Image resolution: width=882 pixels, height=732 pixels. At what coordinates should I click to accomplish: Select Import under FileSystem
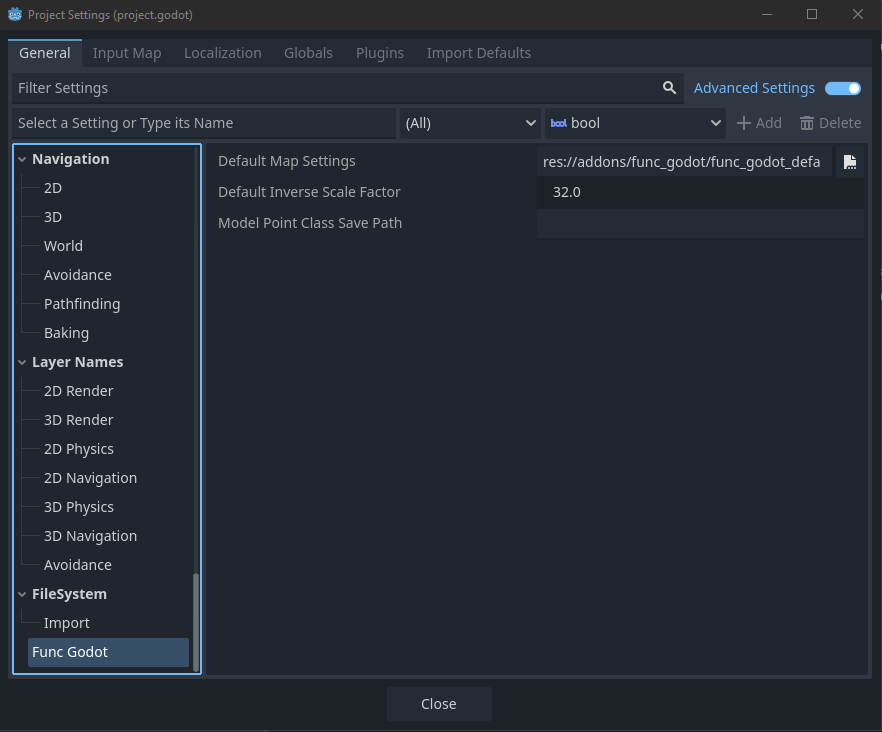point(66,623)
